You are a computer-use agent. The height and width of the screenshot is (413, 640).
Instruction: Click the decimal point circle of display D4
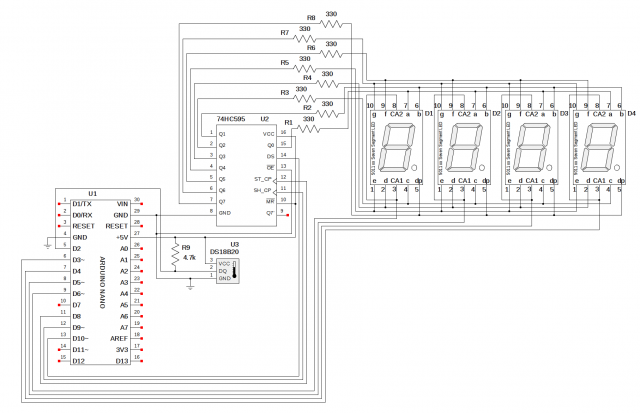617,168
